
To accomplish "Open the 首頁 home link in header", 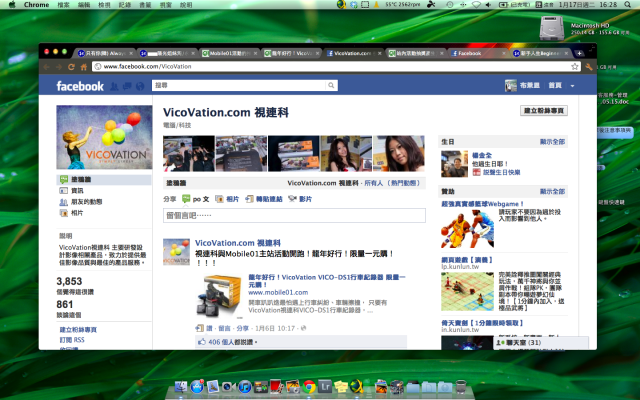I will click(555, 85).
